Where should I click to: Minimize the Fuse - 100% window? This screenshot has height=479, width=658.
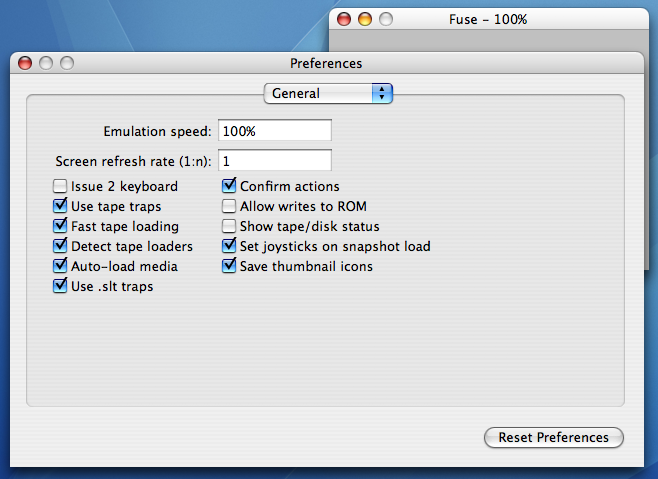click(x=365, y=19)
